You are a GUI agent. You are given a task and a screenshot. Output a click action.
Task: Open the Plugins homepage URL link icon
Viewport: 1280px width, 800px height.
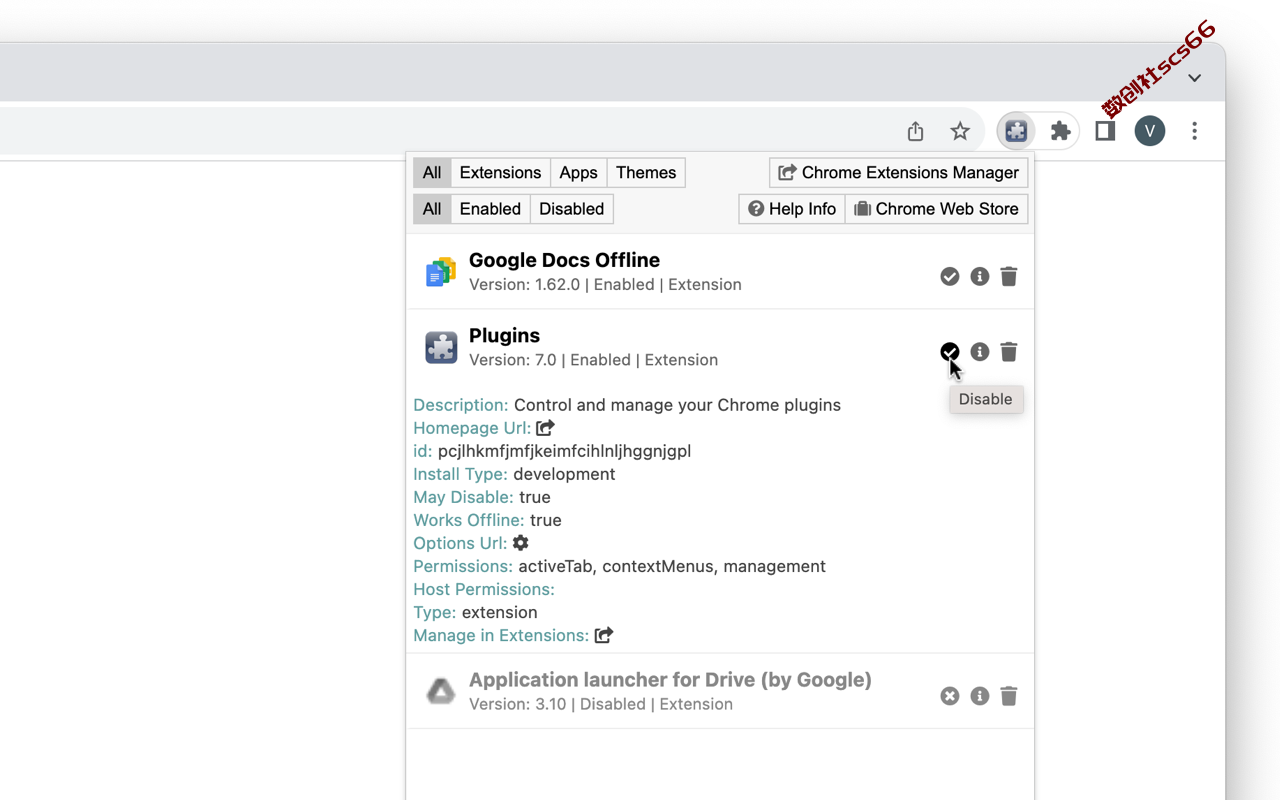tap(546, 428)
